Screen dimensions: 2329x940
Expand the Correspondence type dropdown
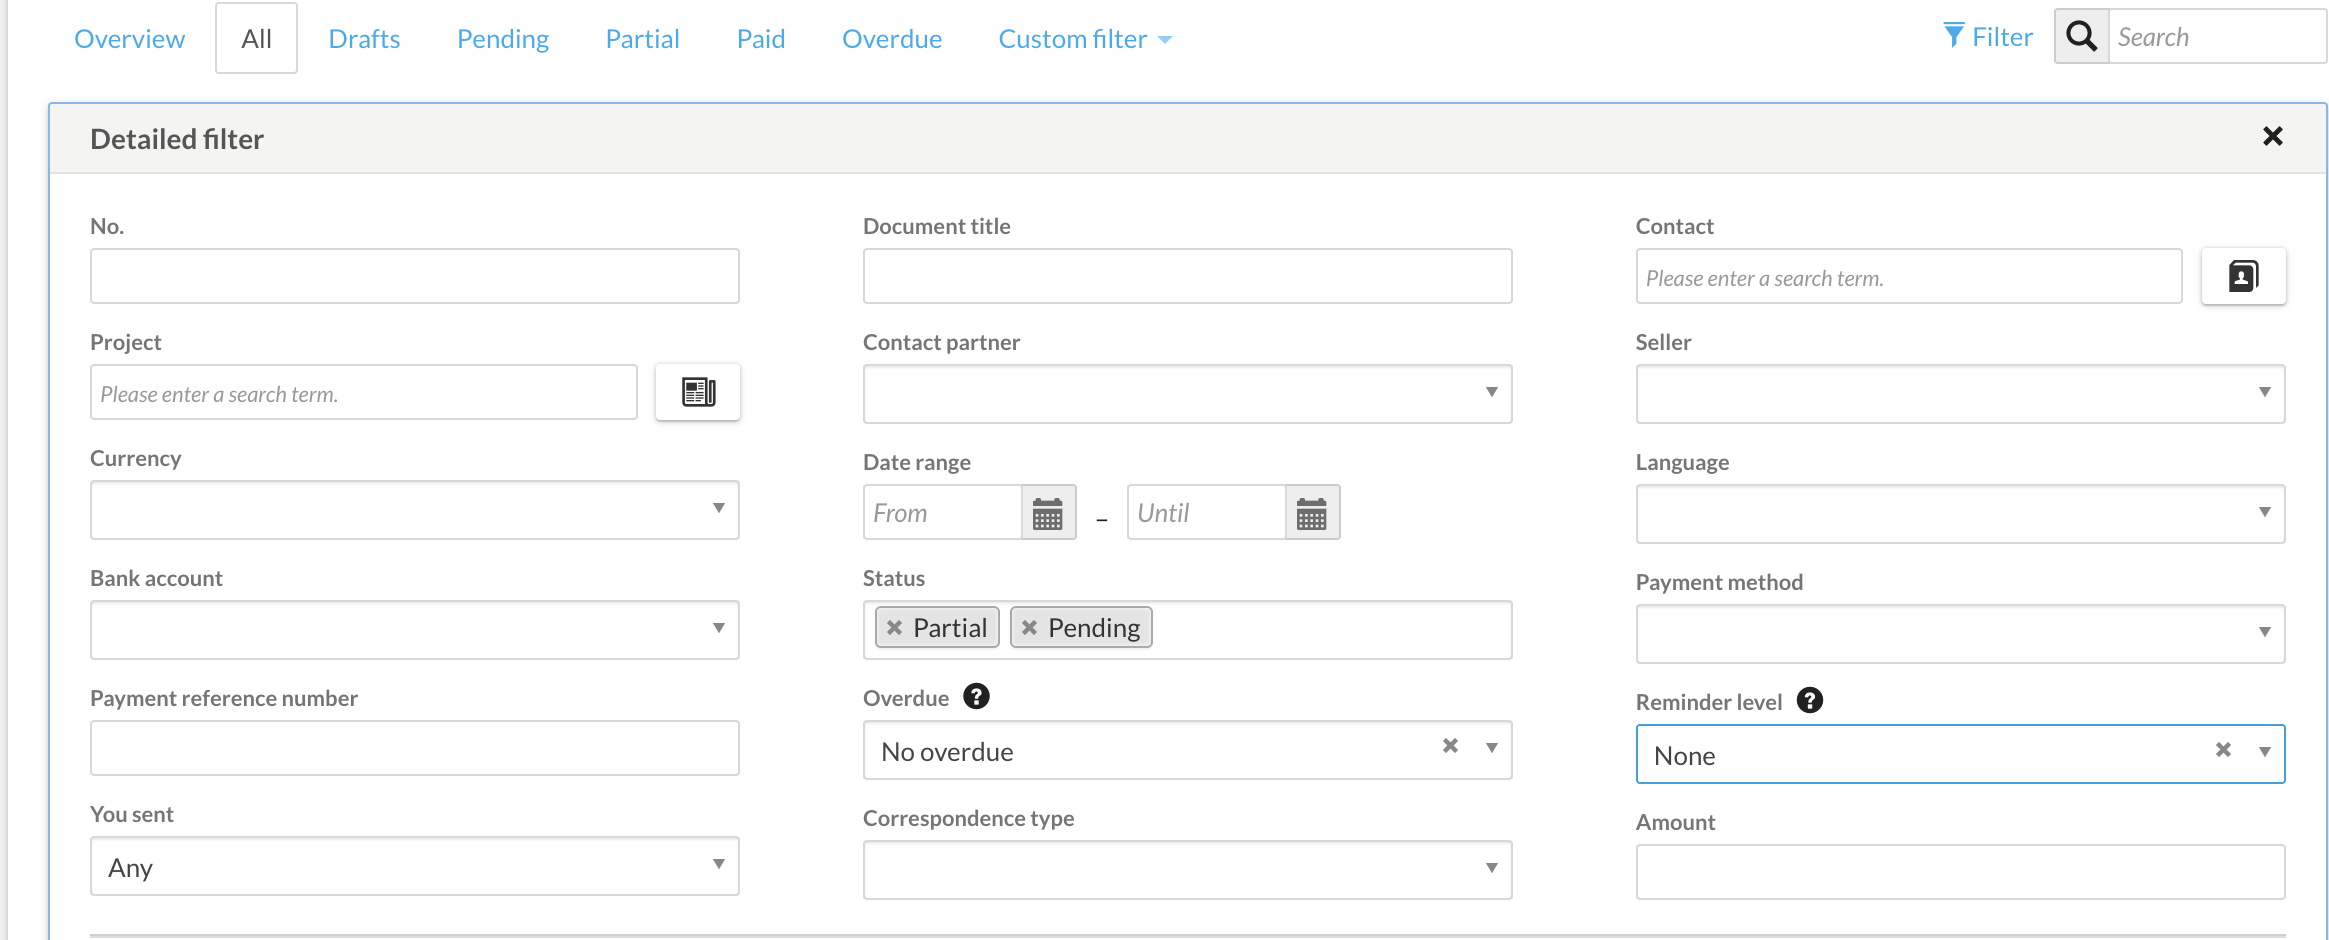1187,870
